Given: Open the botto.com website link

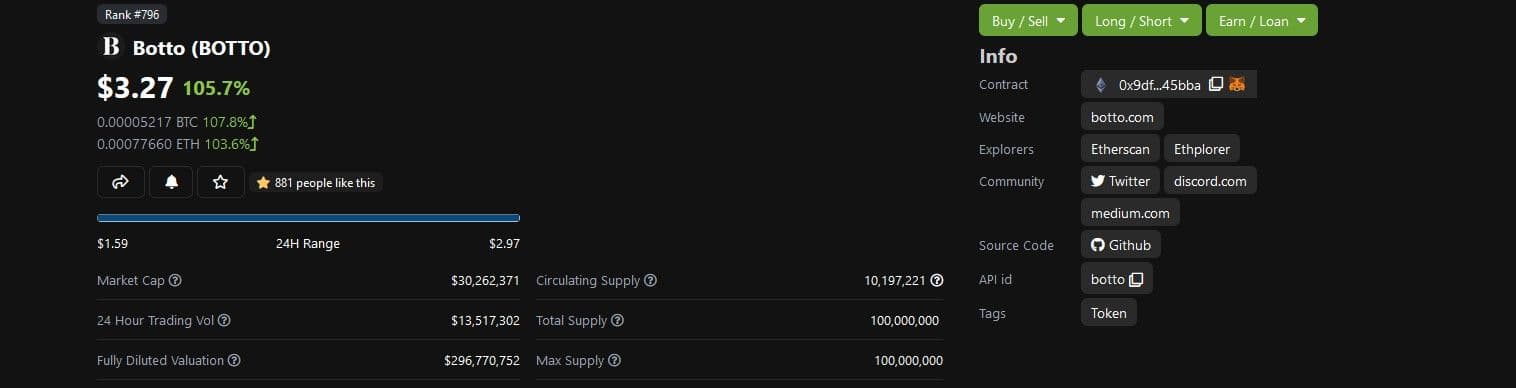Looking at the screenshot, I should (x=1122, y=117).
